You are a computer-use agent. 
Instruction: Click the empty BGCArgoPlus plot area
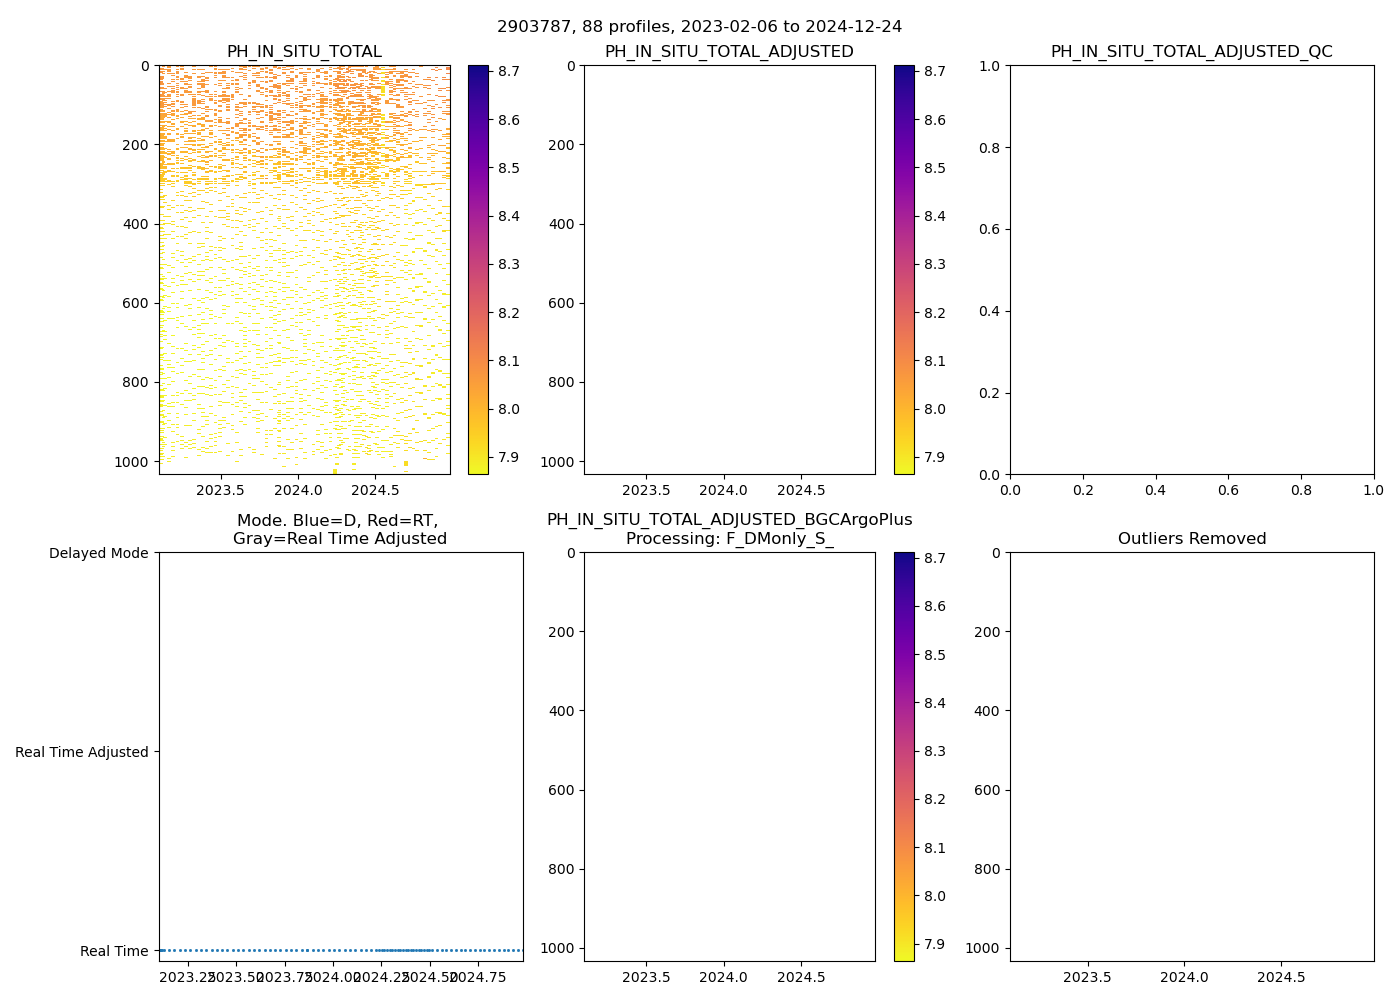tap(729, 756)
